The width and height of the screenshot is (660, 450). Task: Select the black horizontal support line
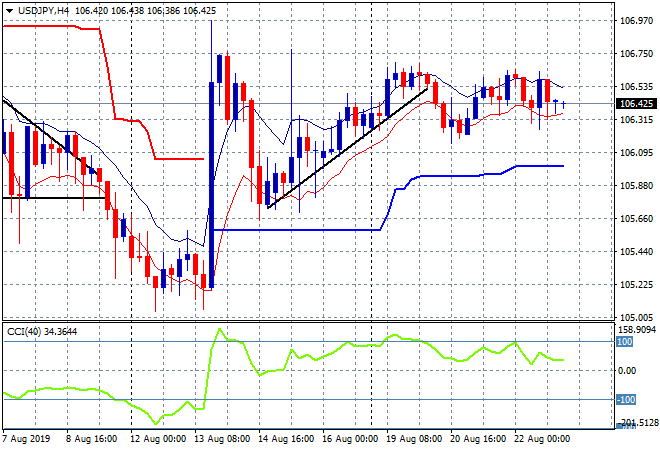53,198
